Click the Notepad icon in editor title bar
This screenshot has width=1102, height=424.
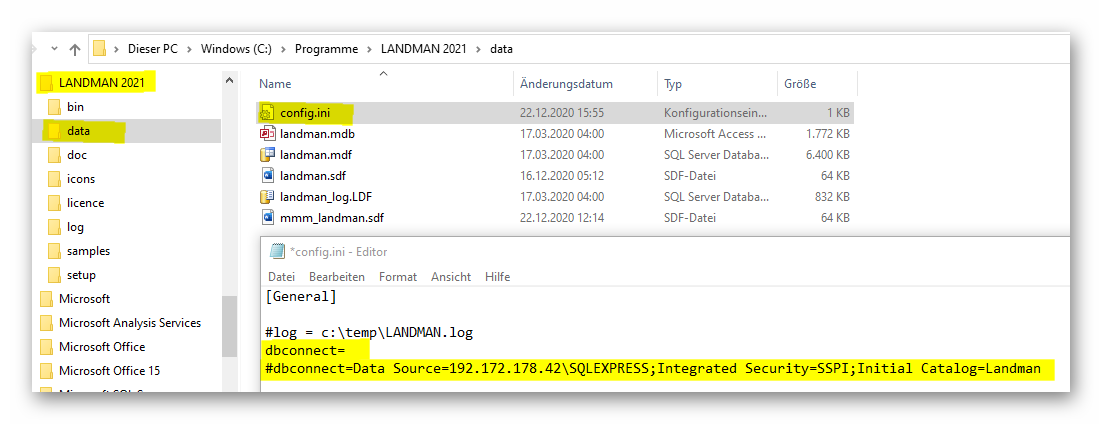tap(277, 252)
